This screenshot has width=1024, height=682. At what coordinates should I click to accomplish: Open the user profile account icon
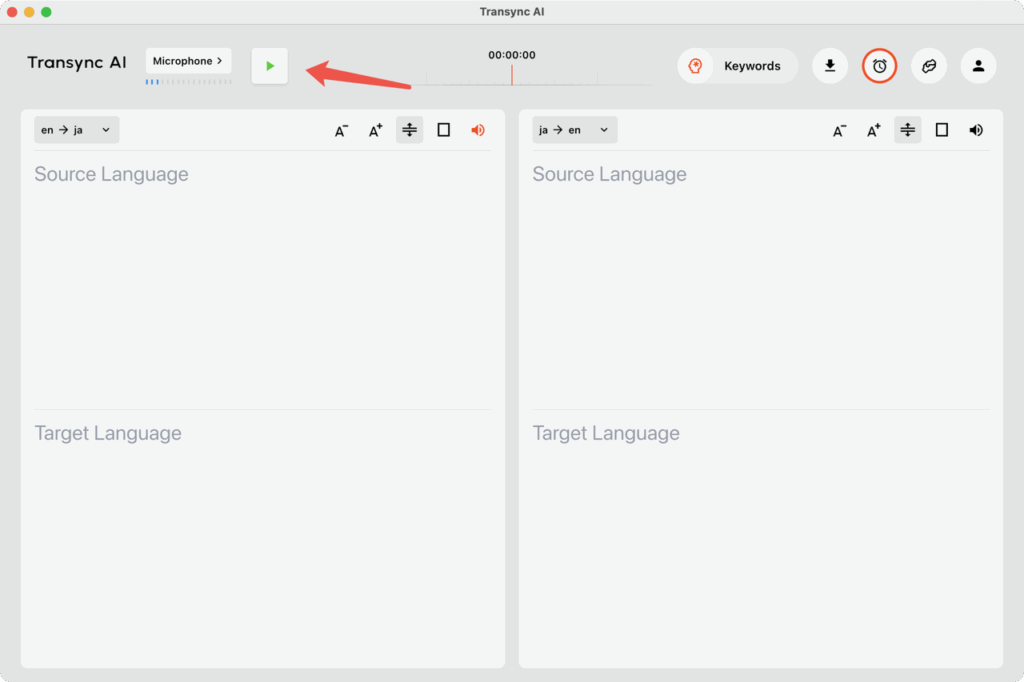coord(978,66)
